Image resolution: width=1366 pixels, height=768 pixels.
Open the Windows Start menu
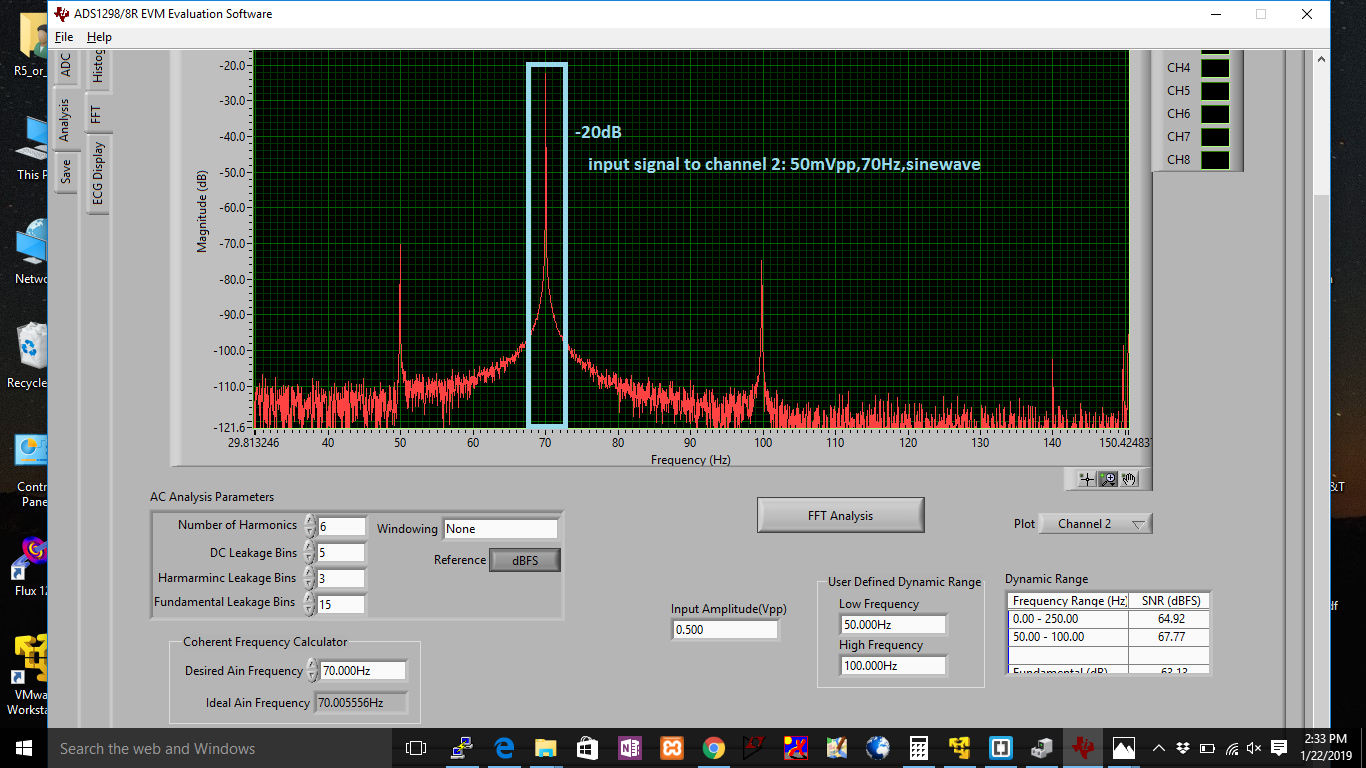click(x=24, y=748)
